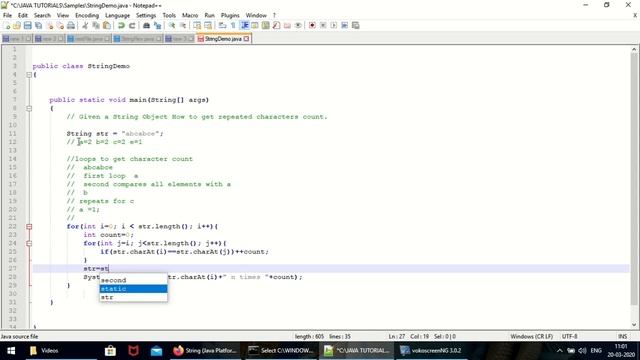Collapse the inner for loop fold line 24
640x360 pixels.
pos(29,243)
